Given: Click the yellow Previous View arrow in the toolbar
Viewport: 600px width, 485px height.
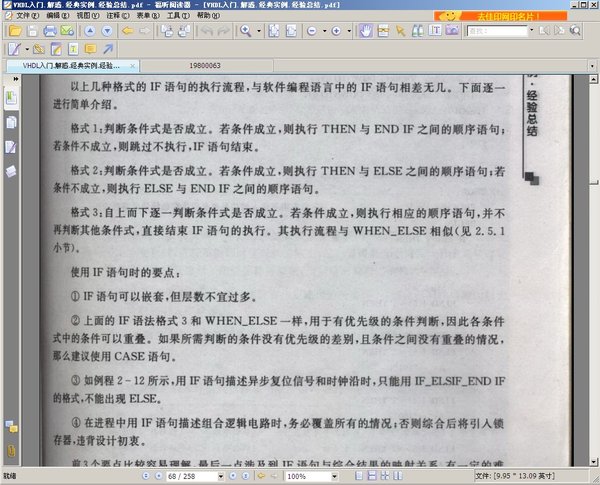Looking at the screenshot, I should click(127, 31).
